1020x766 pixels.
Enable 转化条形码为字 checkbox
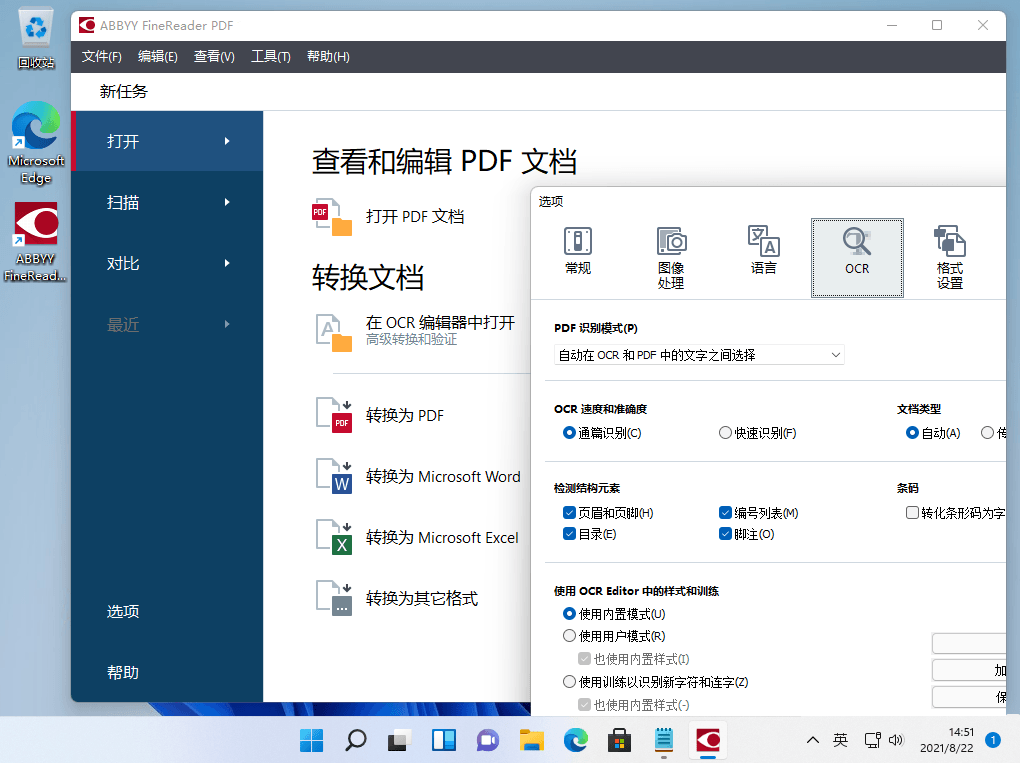[x=912, y=513]
